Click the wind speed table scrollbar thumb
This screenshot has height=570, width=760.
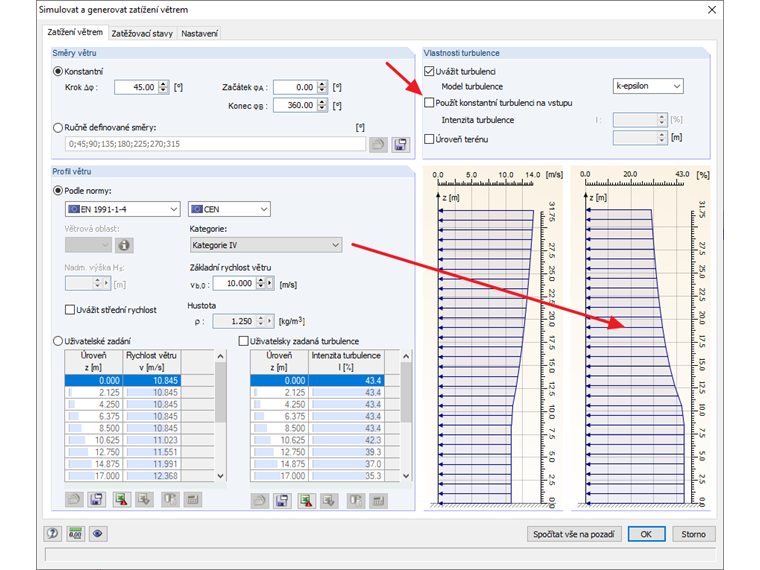(221, 392)
